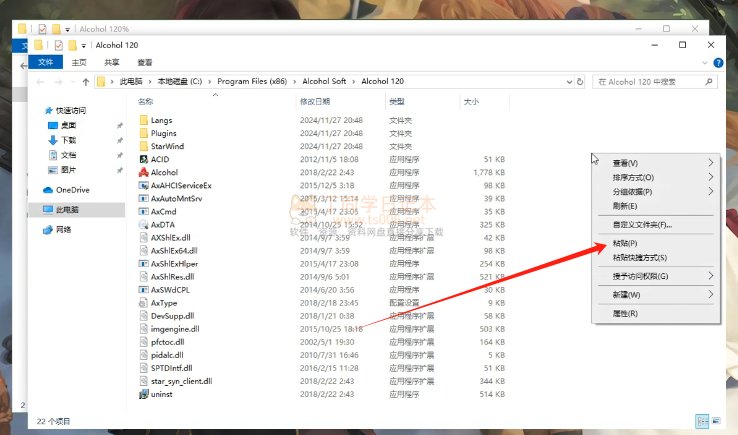Open the Plugins folder
The image size is (738, 435).
tap(163, 133)
